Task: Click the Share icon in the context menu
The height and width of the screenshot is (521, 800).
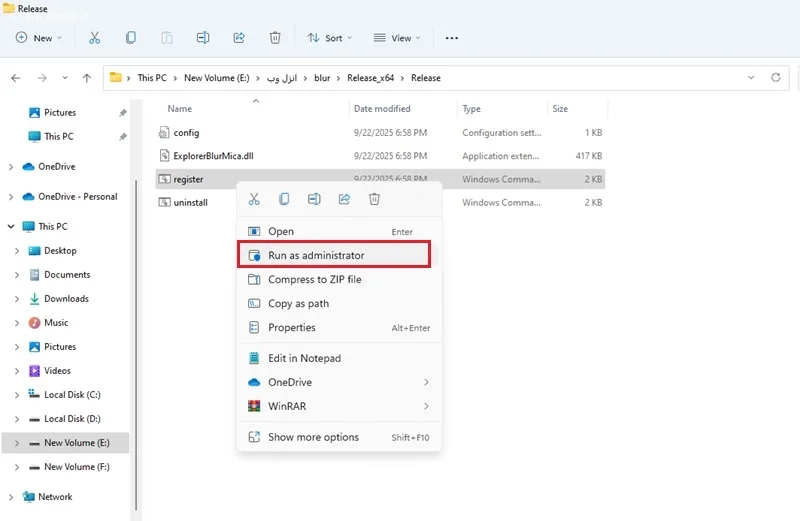Action: [x=344, y=199]
